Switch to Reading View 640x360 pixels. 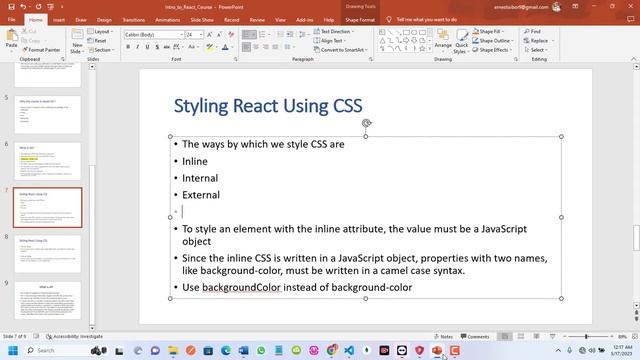point(536,336)
